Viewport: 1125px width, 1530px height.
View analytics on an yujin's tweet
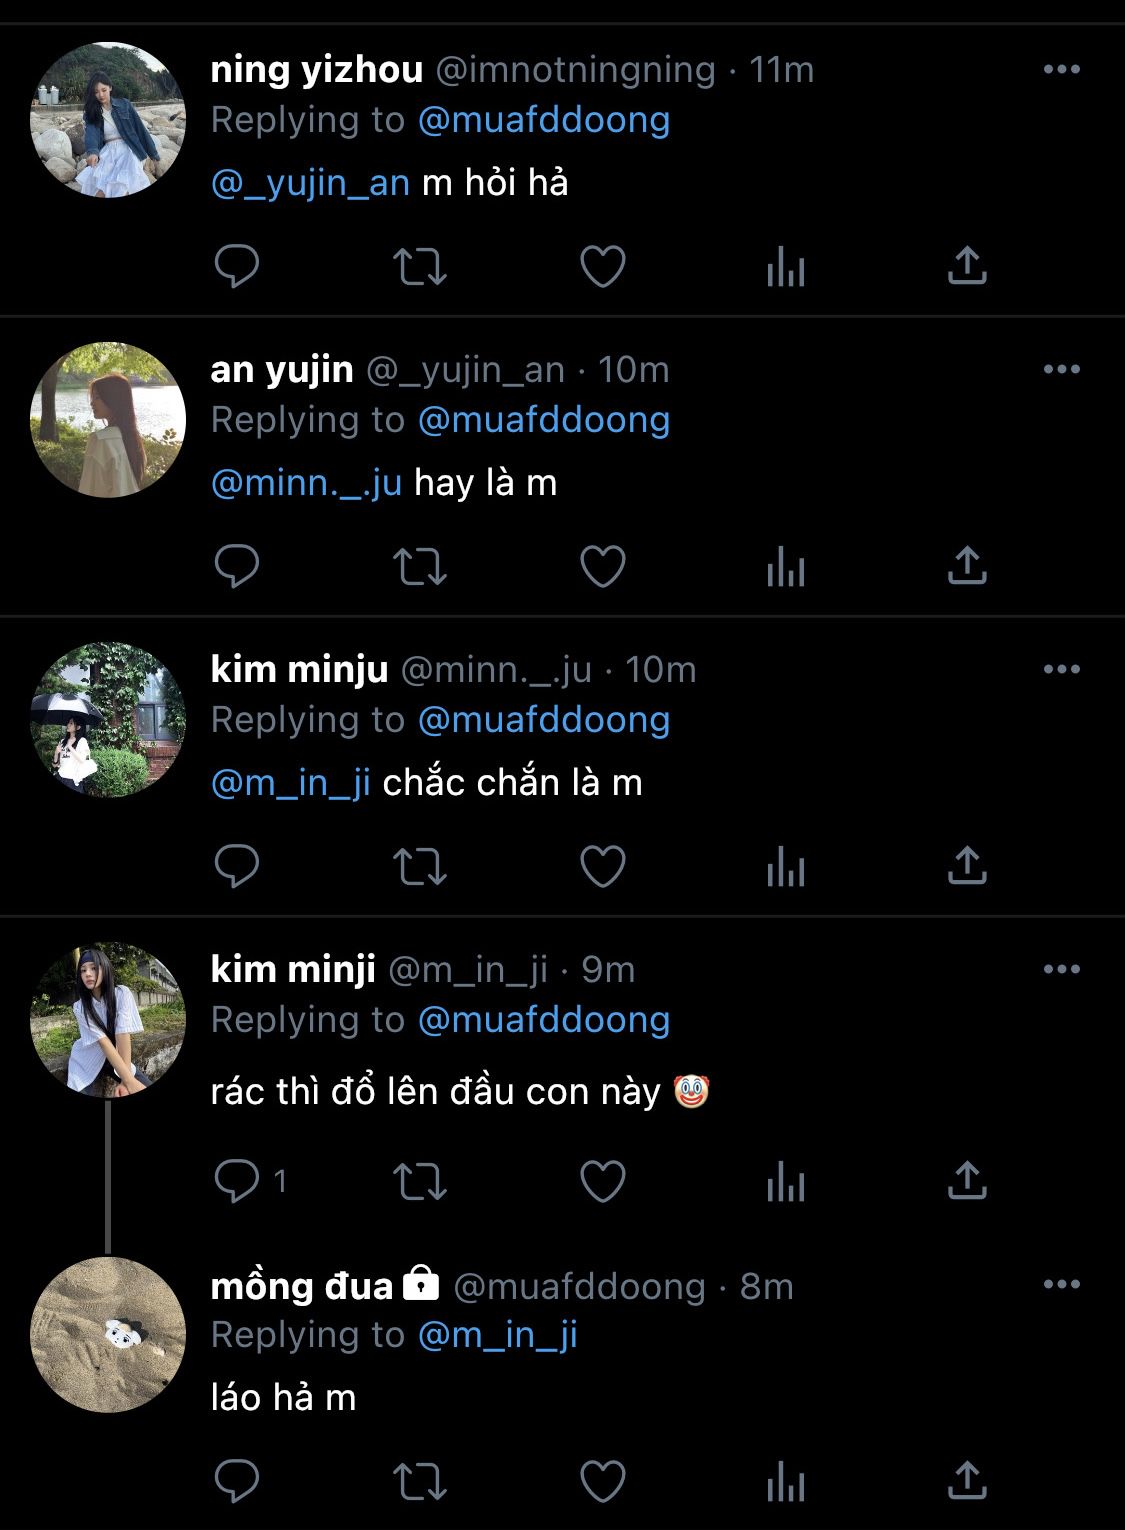[x=785, y=566]
